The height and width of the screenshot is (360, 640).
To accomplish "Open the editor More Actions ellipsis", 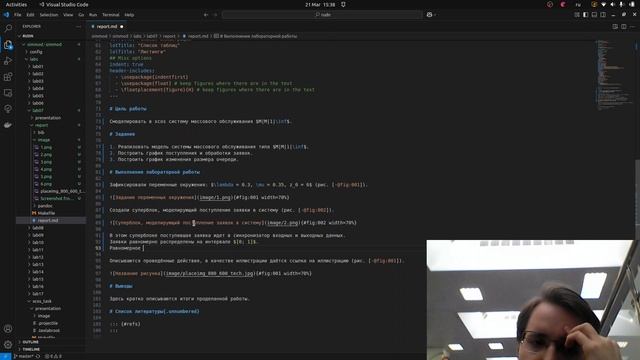I will (632, 27).
